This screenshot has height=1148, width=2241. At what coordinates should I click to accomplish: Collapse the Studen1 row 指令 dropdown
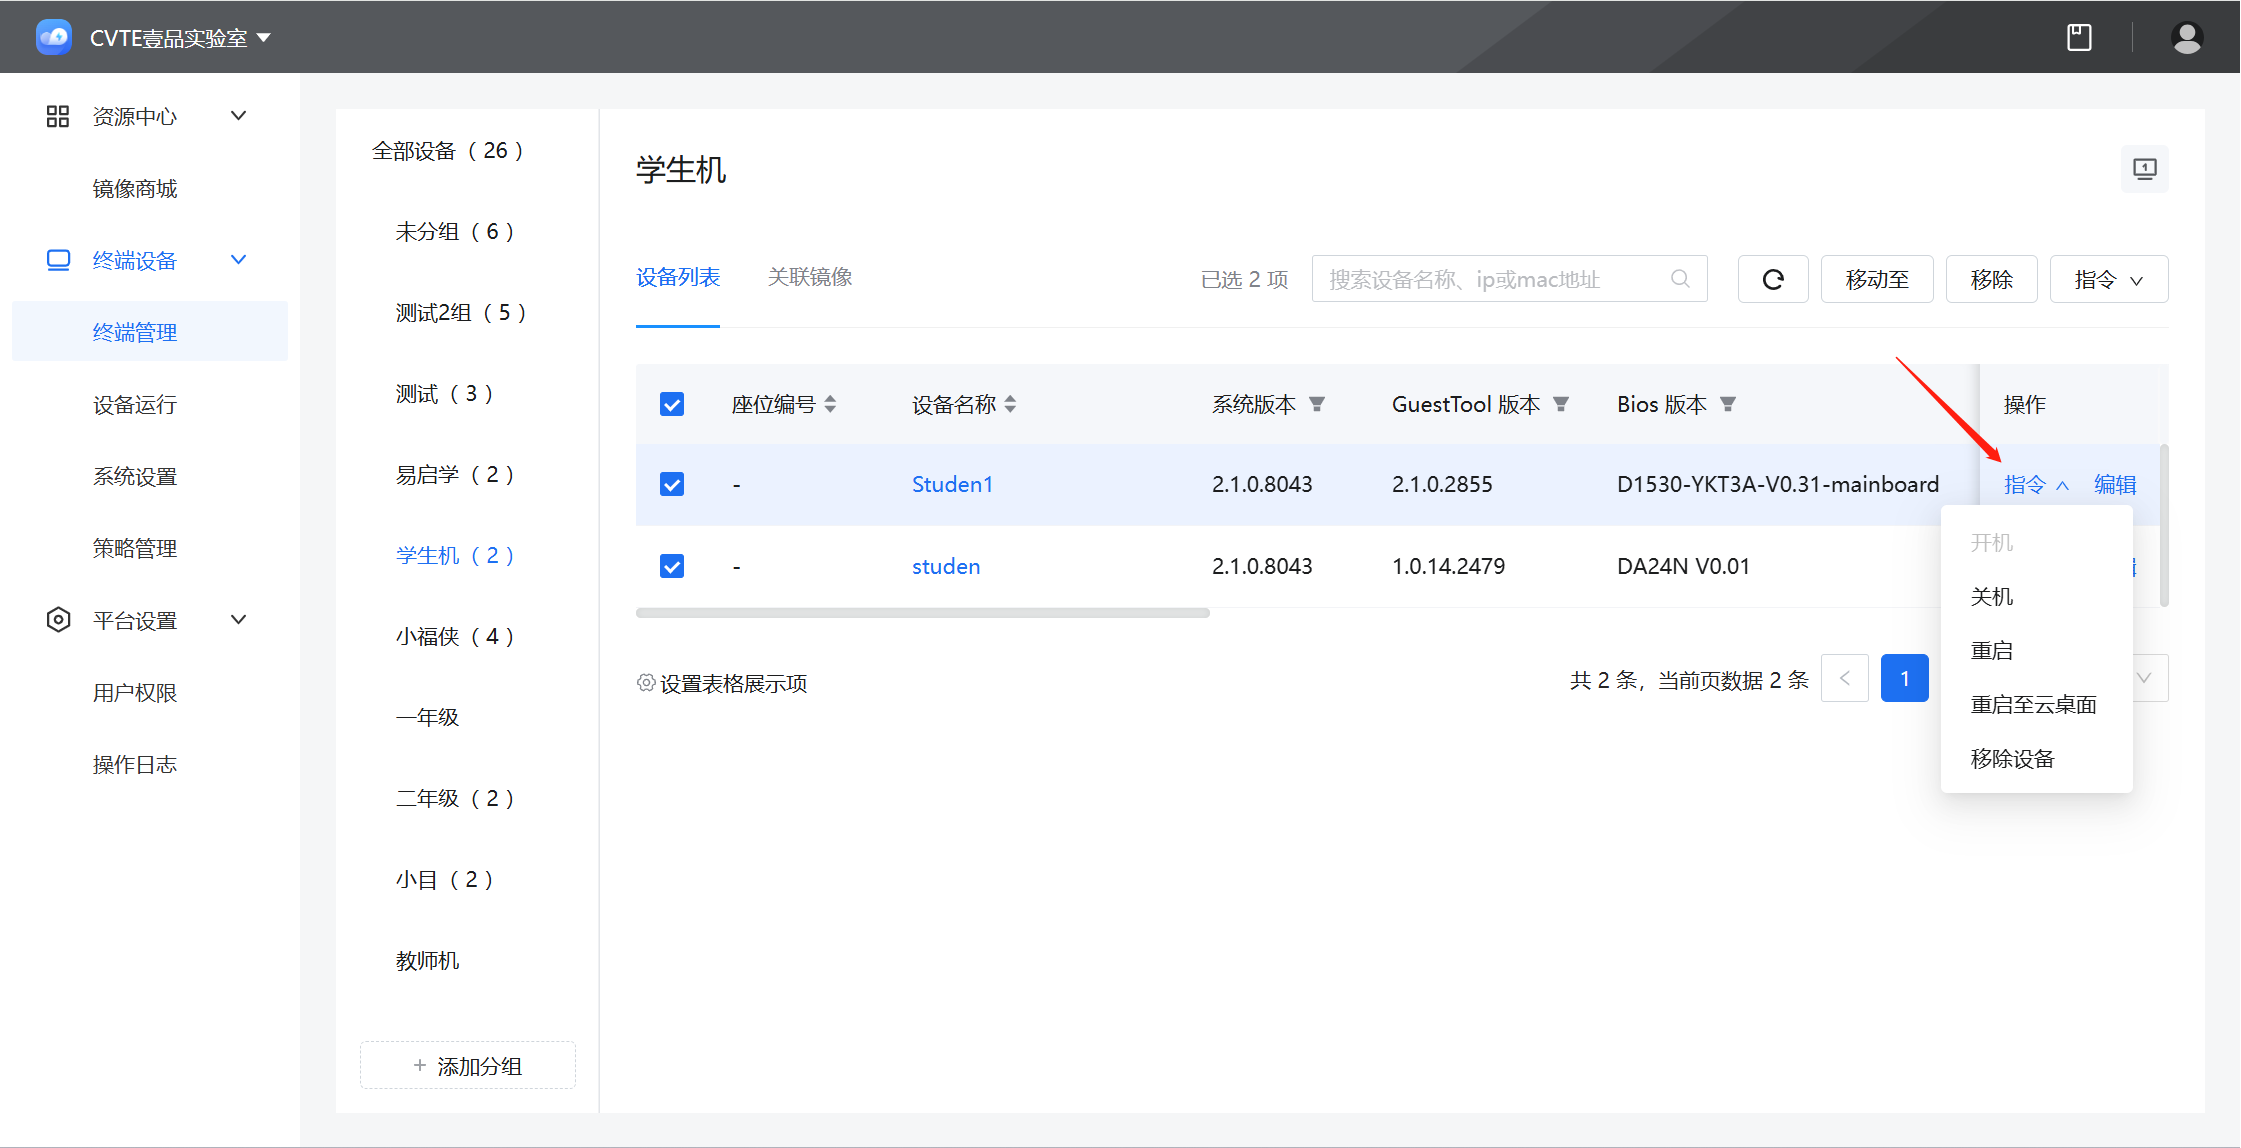click(2036, 484)
